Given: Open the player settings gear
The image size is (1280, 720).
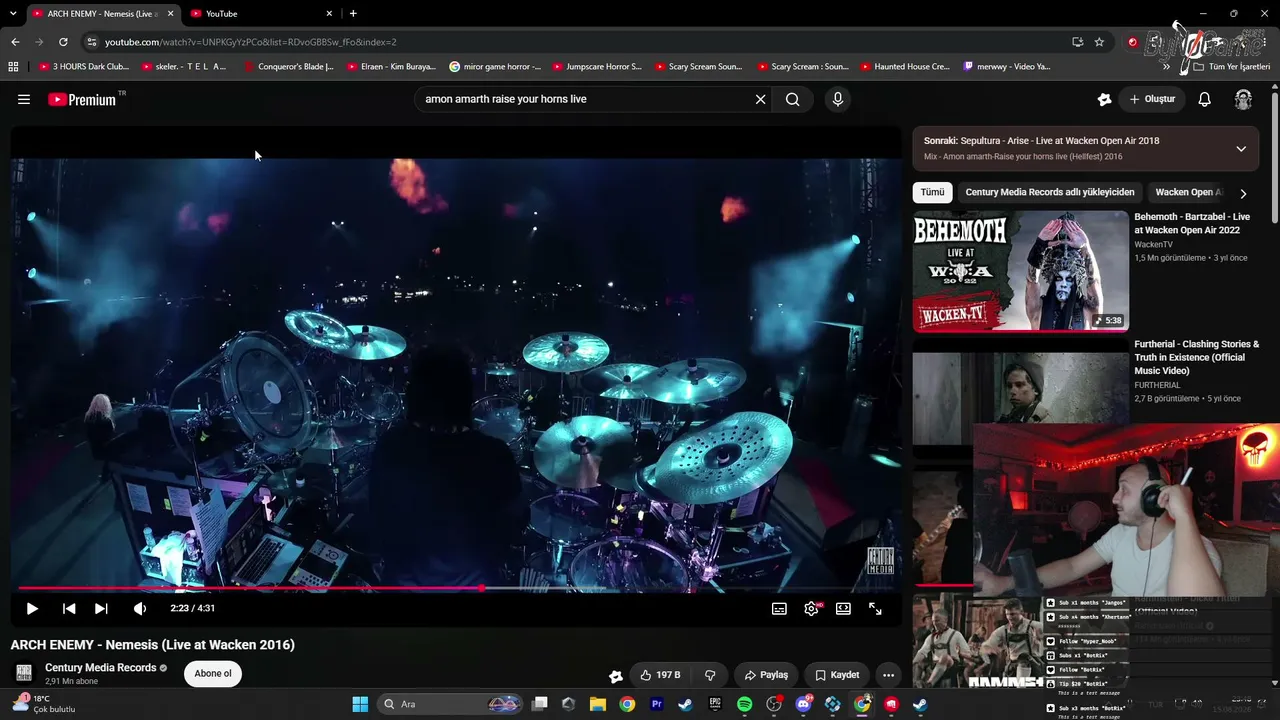Looking at the screenshot, I should [x=811, y=608].
